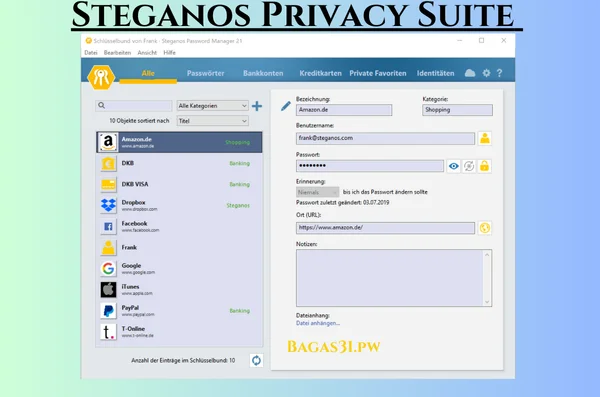600x397 pixels.
Task: Open the Titel sort dropdown
Action: tap(212, 121)
